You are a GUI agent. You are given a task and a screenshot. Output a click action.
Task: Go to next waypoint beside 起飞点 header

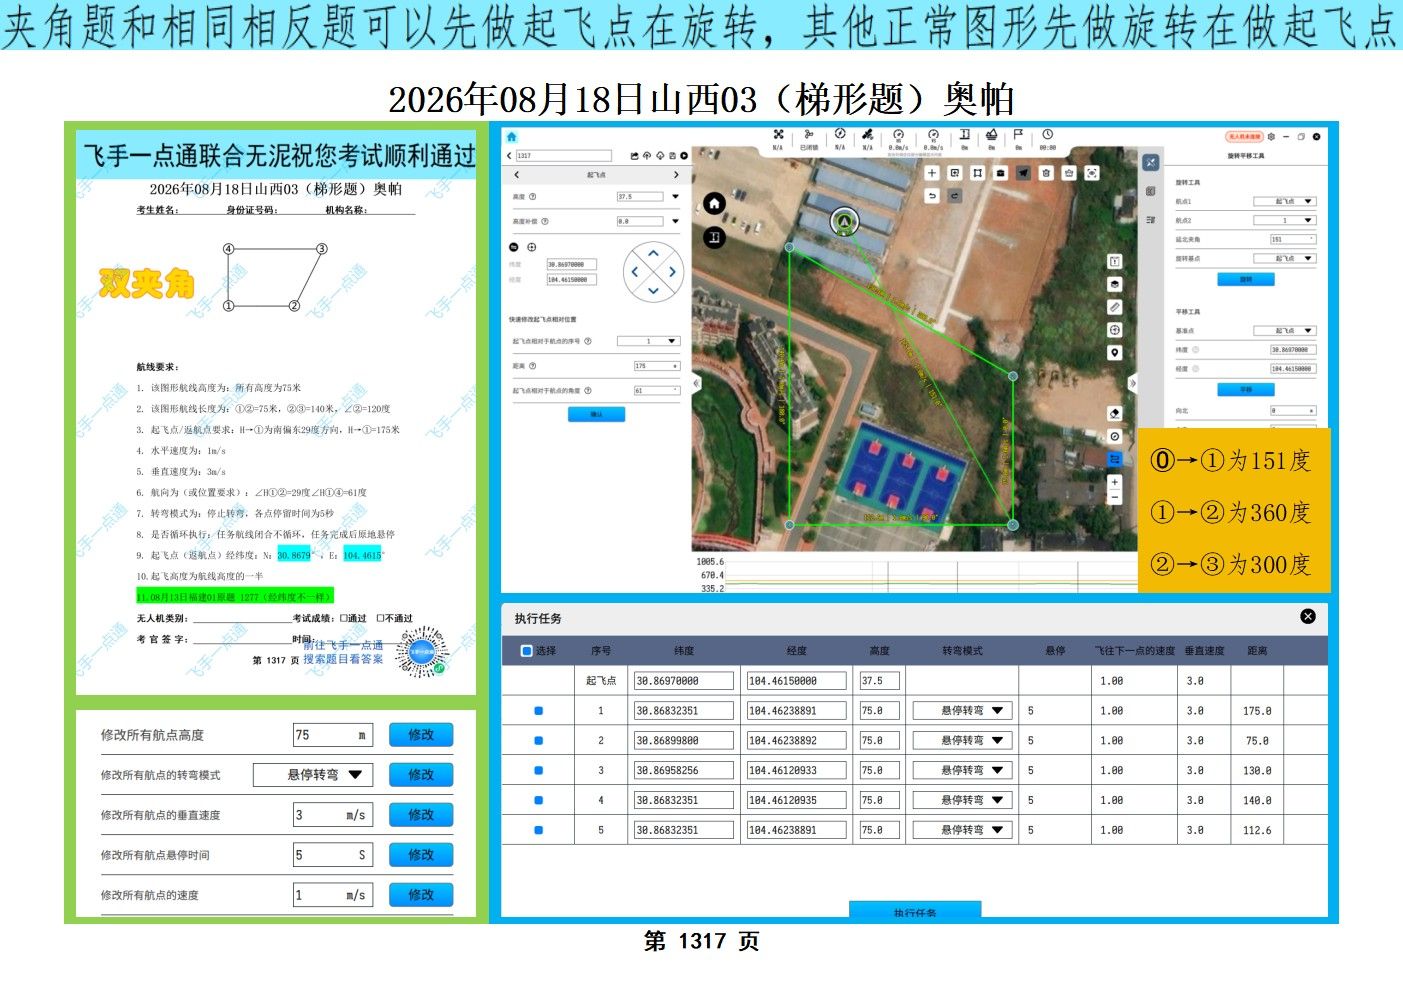click(676, 175)
